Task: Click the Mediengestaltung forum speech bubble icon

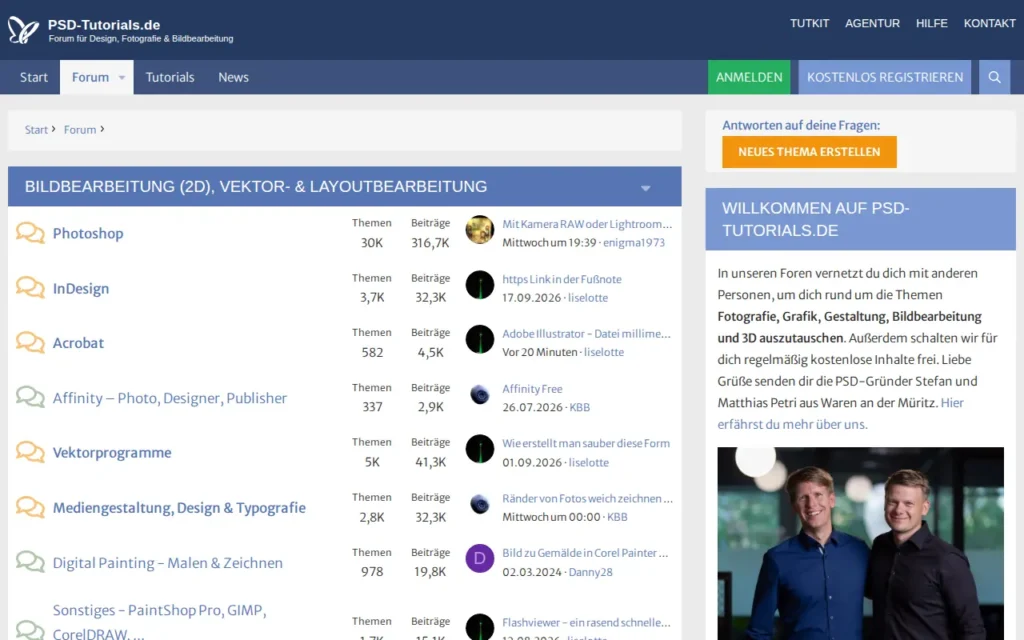Action: [30, 507]
